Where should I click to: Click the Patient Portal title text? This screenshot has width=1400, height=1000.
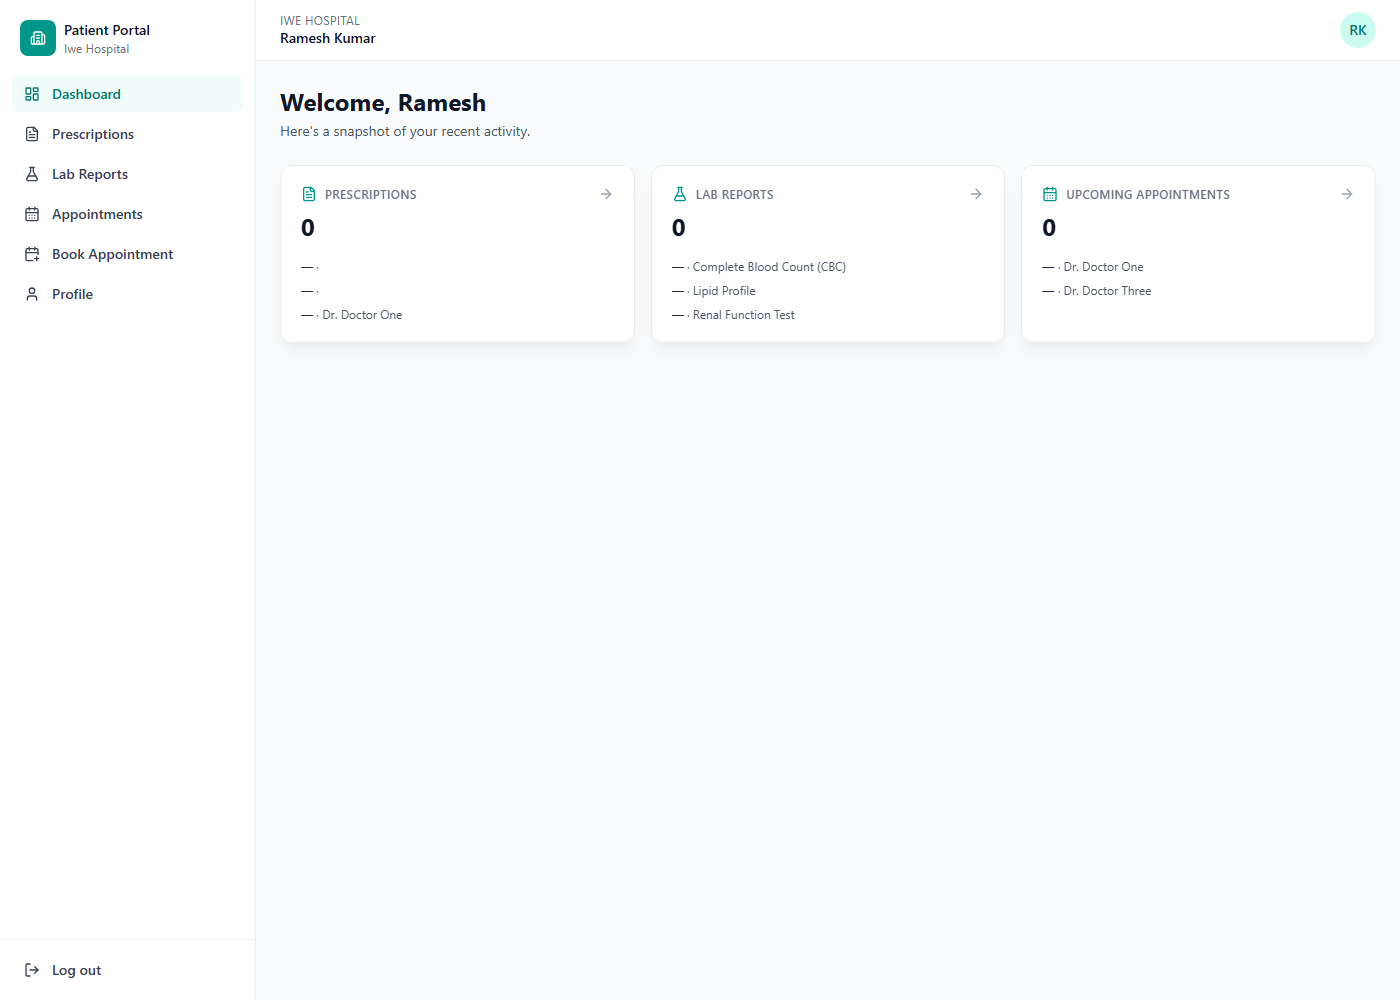[107, 30]
